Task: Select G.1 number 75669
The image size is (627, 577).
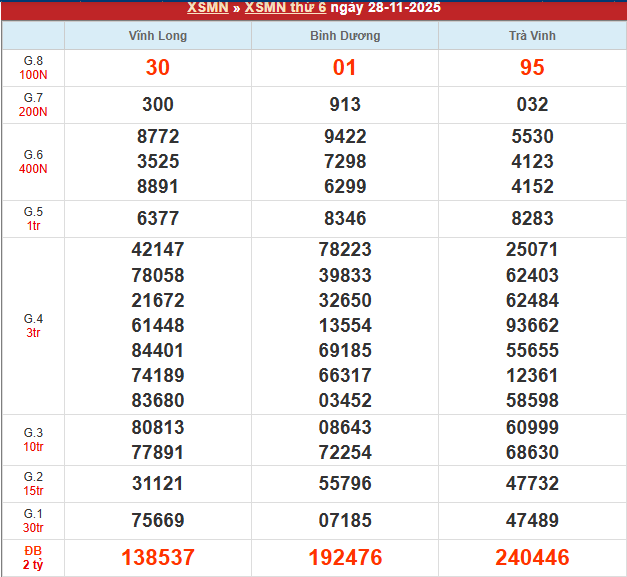Action: tap(158, 521)
